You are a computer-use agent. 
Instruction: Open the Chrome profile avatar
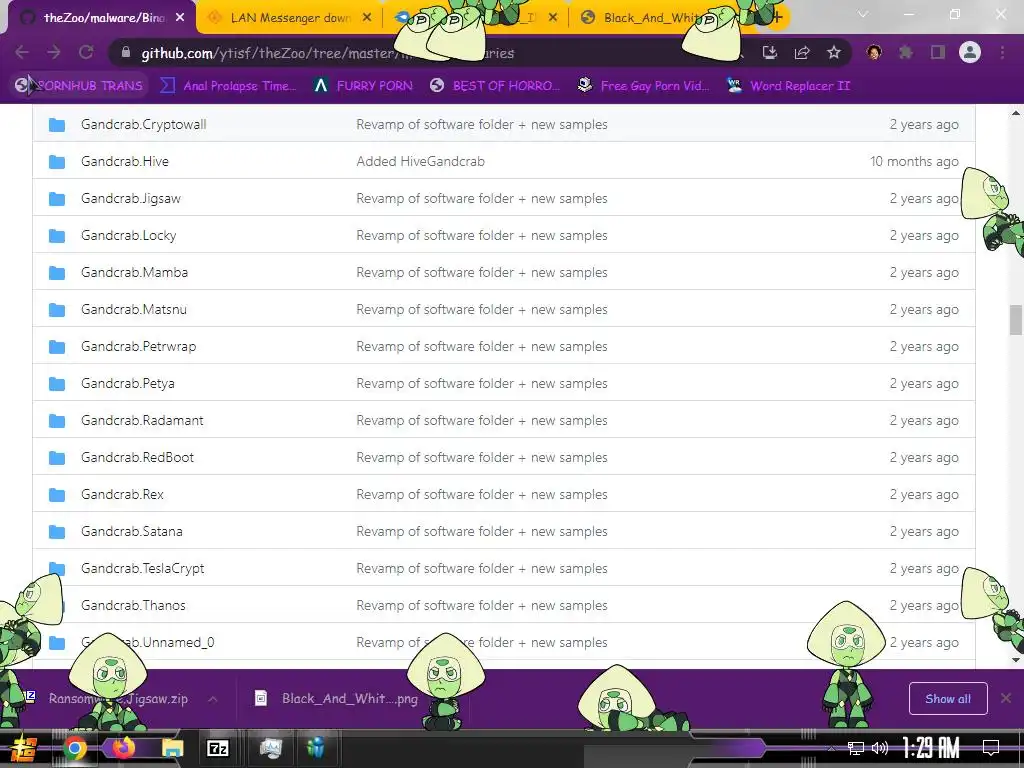click(970, 52)
